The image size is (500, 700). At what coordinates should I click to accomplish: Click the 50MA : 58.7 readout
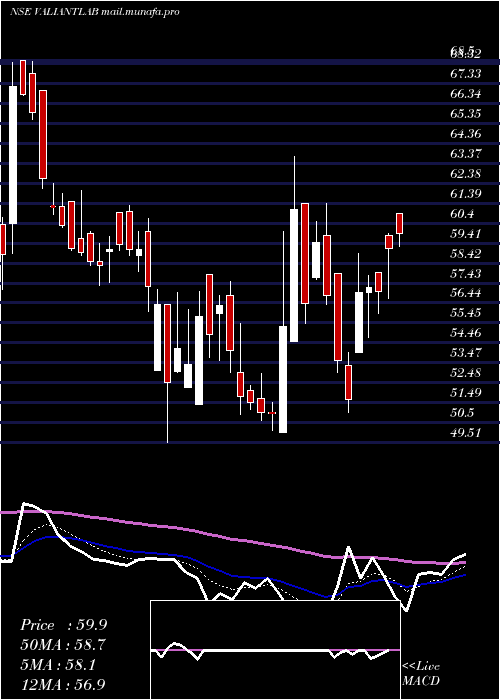click(x=64, y=645)
